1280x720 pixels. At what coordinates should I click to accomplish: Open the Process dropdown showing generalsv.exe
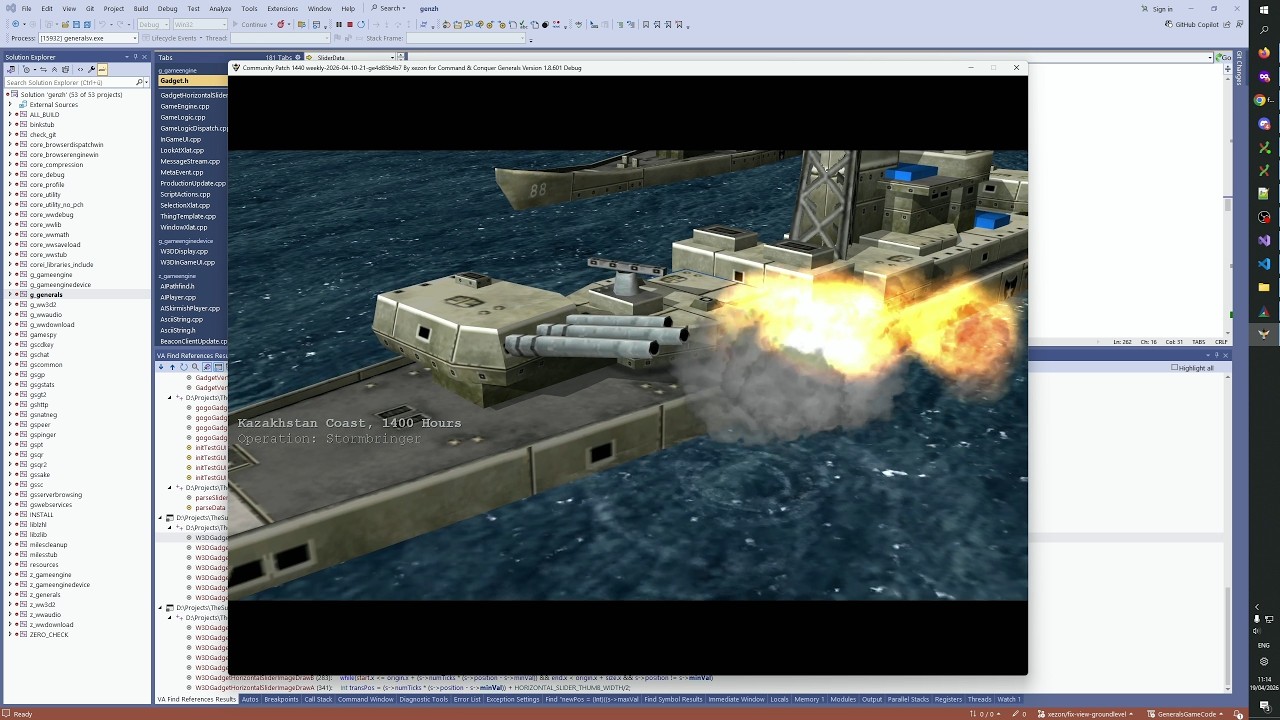(x=88, y=38)
